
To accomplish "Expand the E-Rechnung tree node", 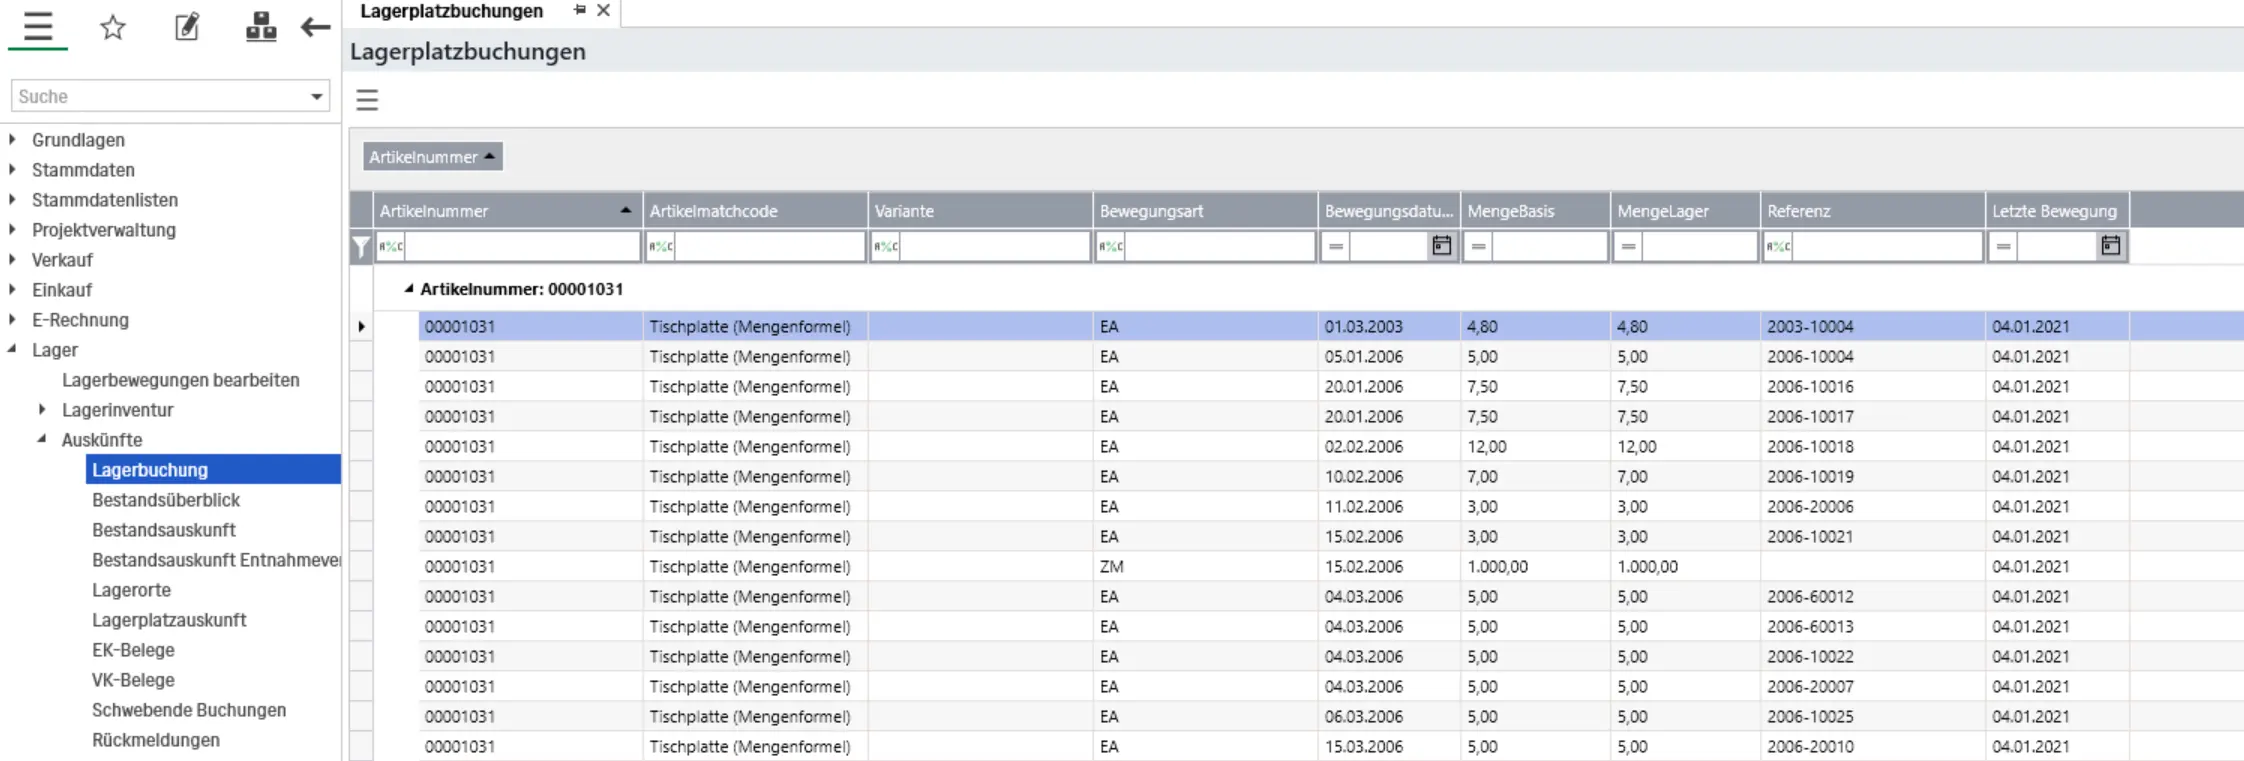I will pos(12,320).
